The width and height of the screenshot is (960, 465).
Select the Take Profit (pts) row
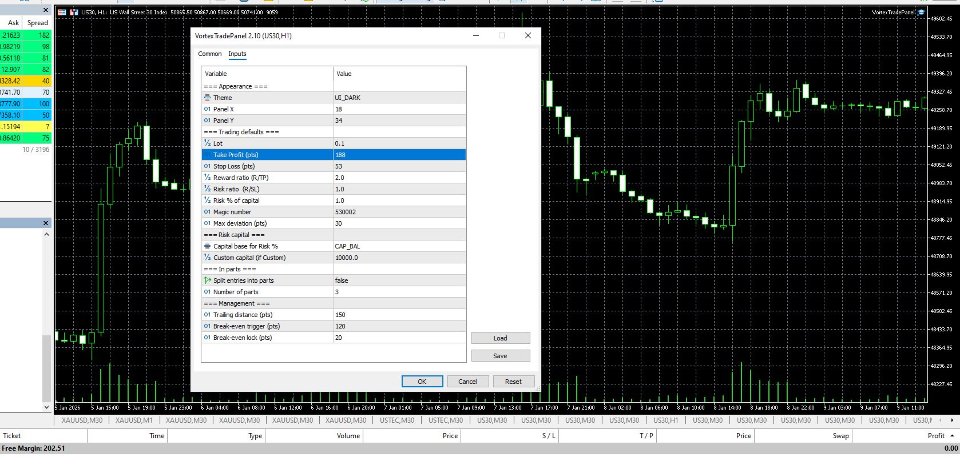pos(334,155)
